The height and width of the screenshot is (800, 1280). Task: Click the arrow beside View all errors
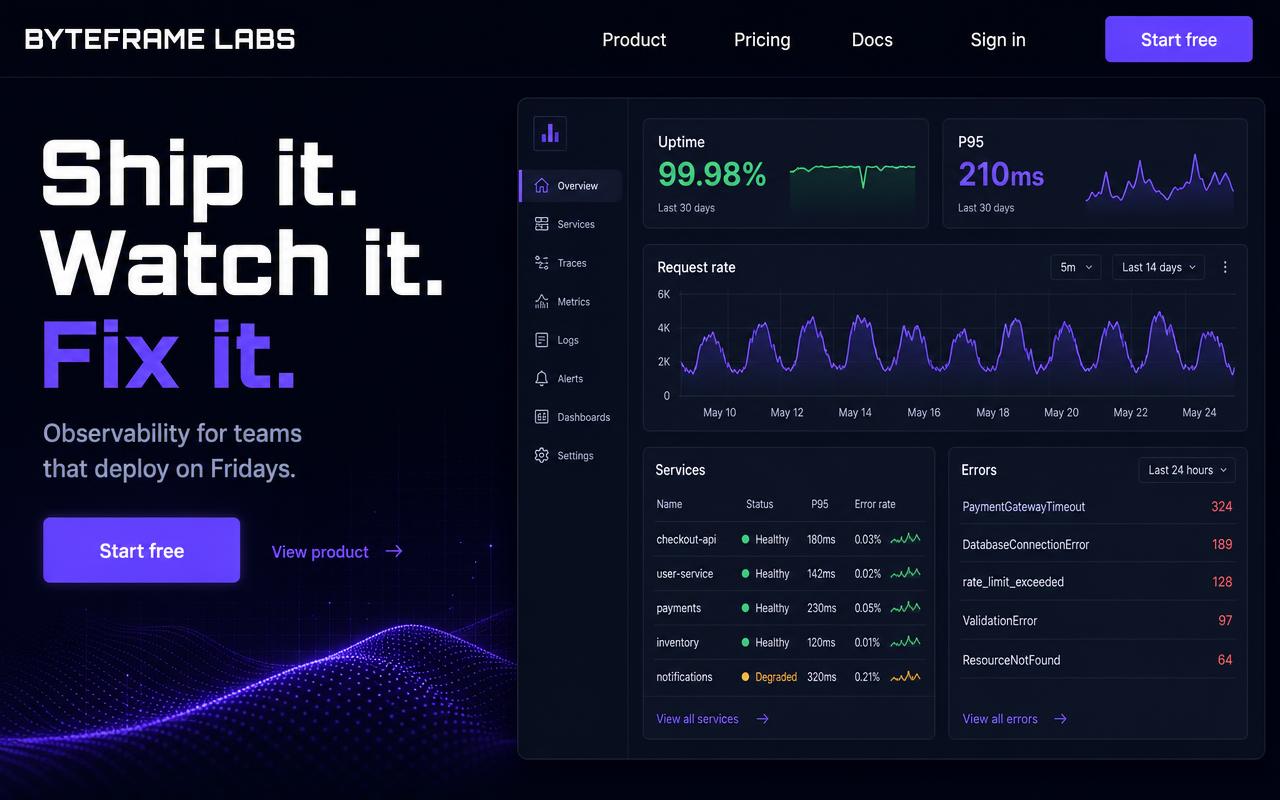click(x=1060, y=719)
